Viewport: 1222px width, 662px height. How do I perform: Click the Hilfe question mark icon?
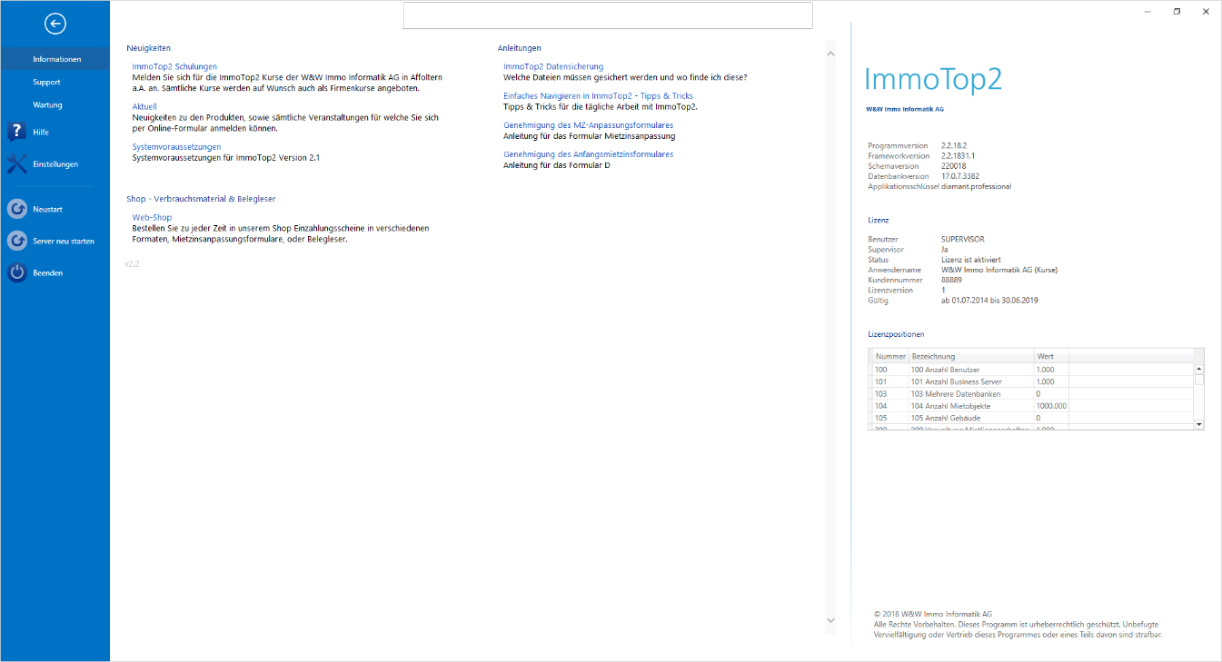(x=16, y=132)
